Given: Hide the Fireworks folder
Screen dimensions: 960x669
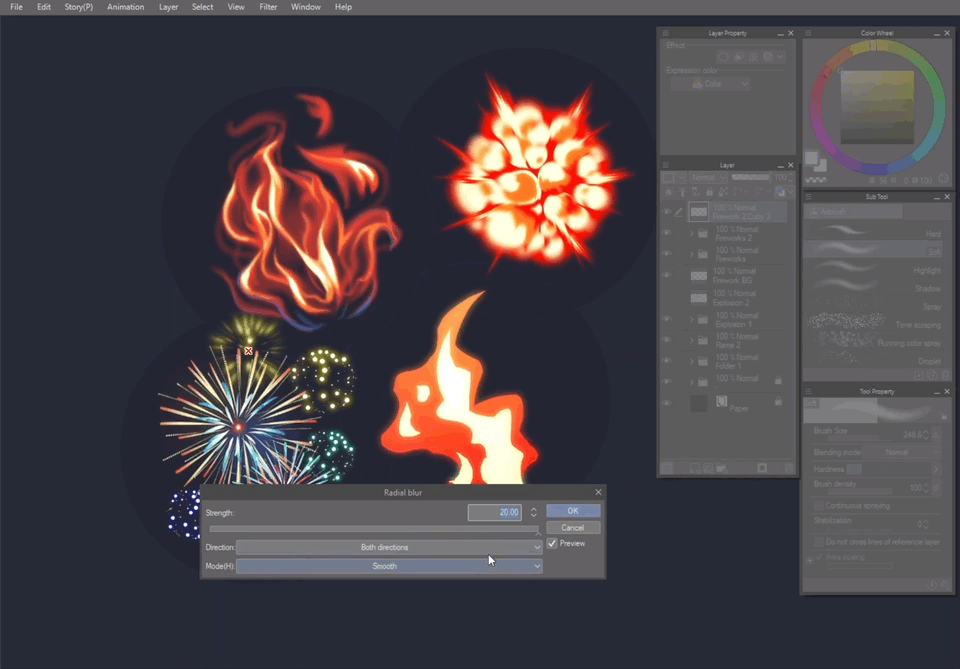Looking at the screenshot, I should 667,253.
